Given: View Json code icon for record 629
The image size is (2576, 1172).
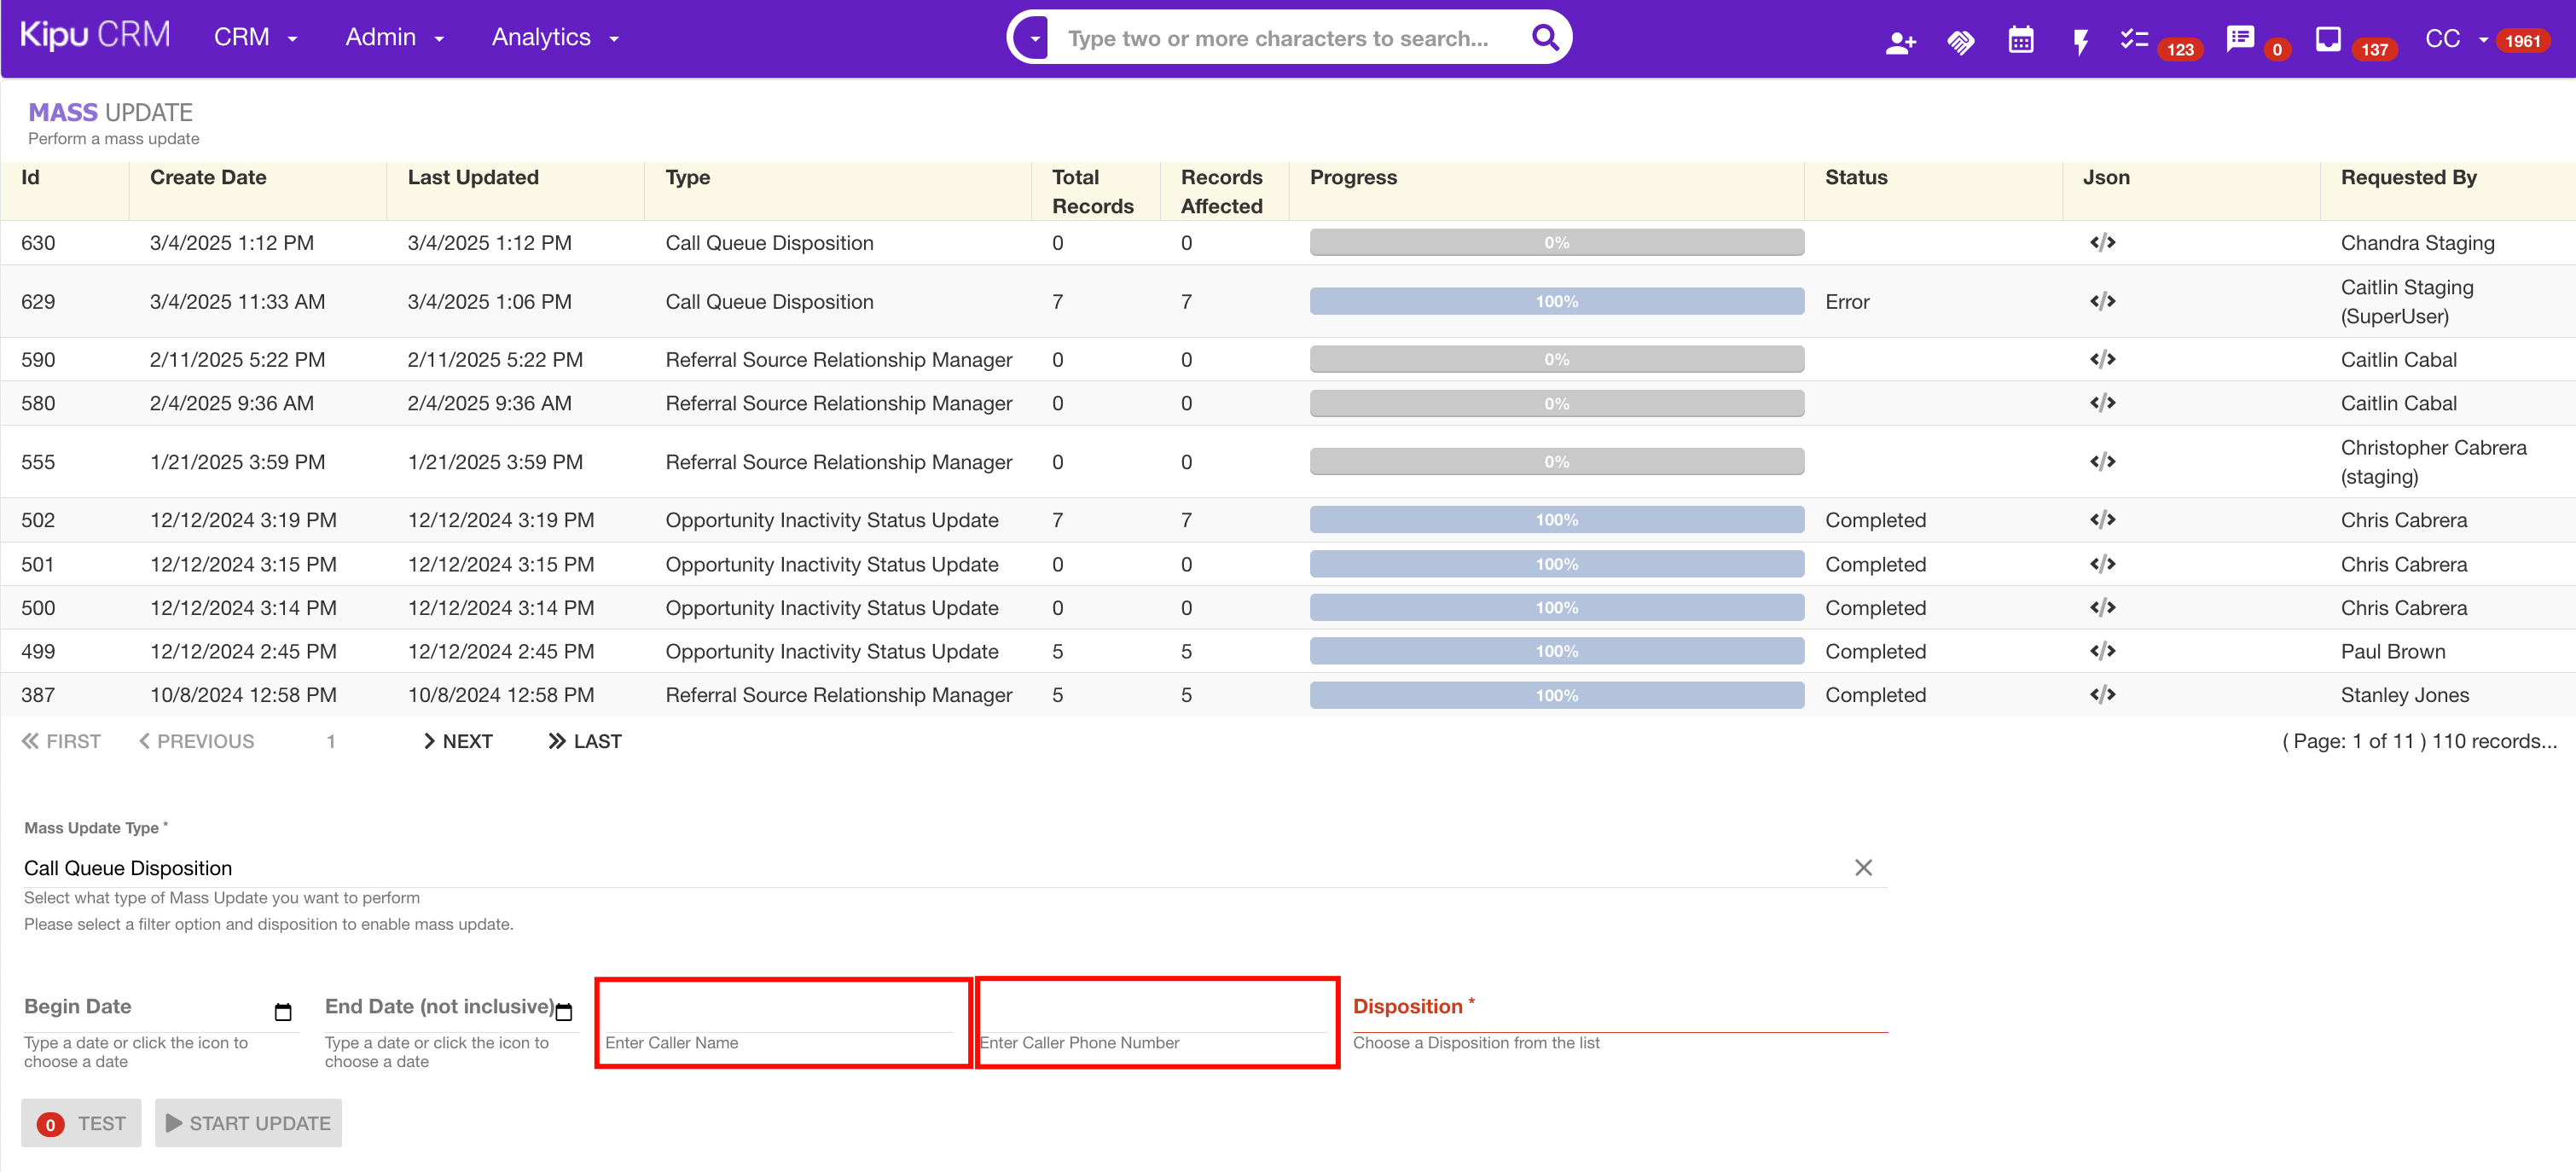Looking at the screenshot, I should pos(2102,301).
